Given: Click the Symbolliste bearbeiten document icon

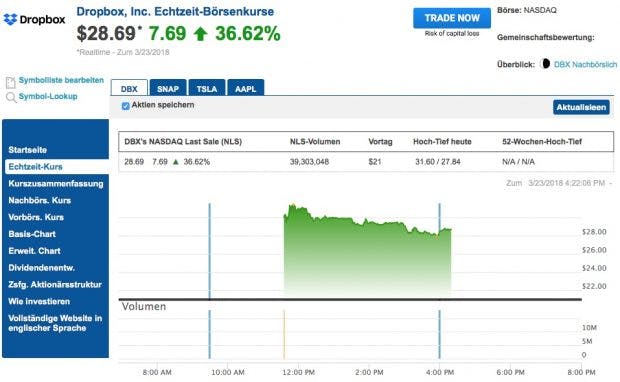Looking at the screenshot, I should tap(11, 82).
